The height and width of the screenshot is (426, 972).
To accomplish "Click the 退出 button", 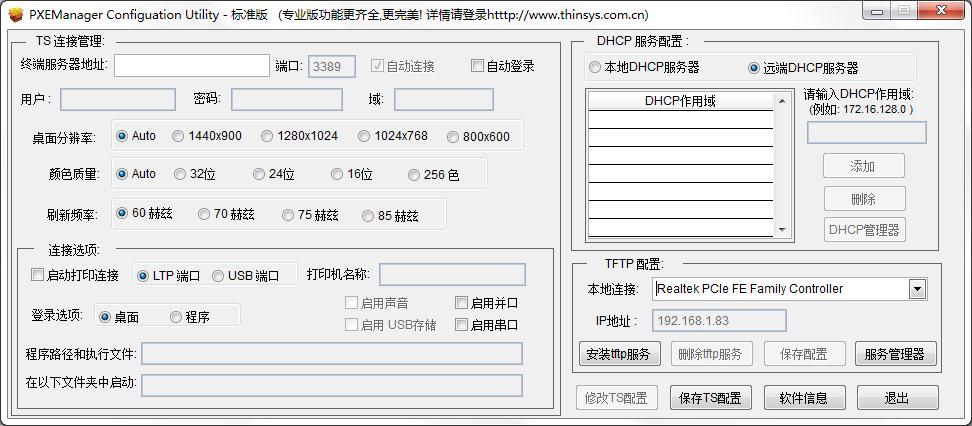I will (x=898, y=398).
